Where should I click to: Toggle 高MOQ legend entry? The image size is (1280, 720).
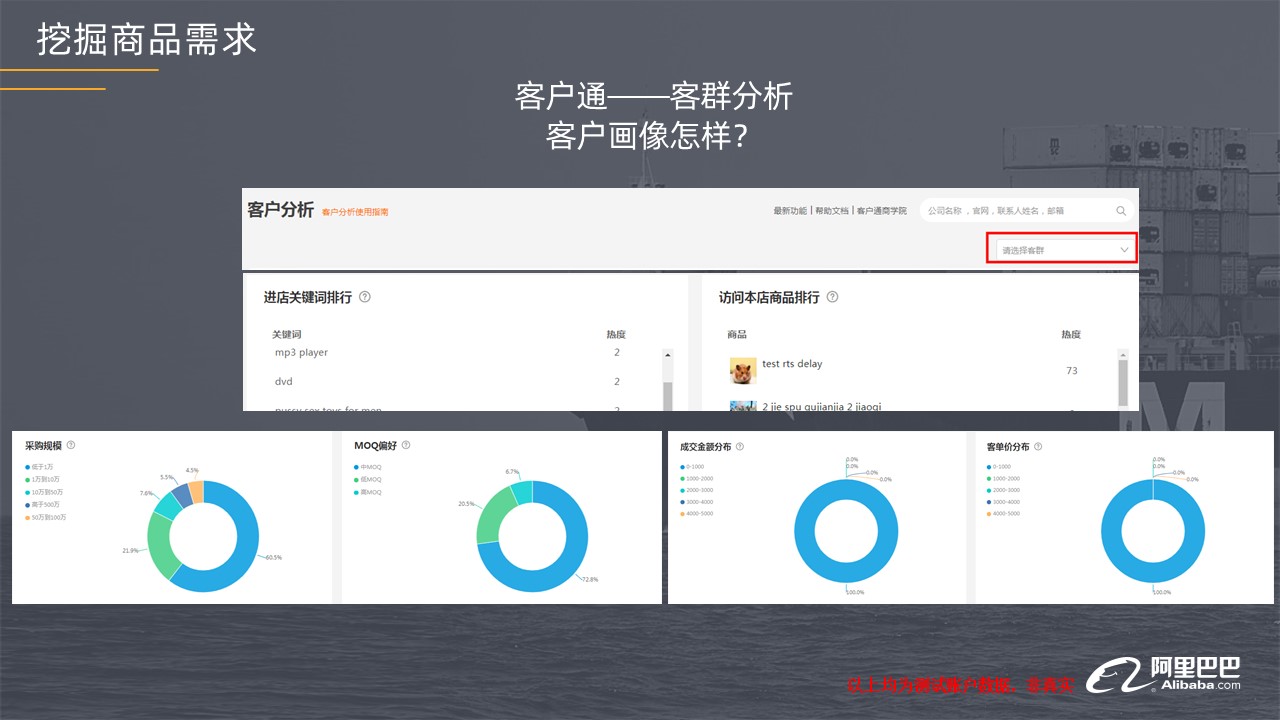click(x=368, y=492)
